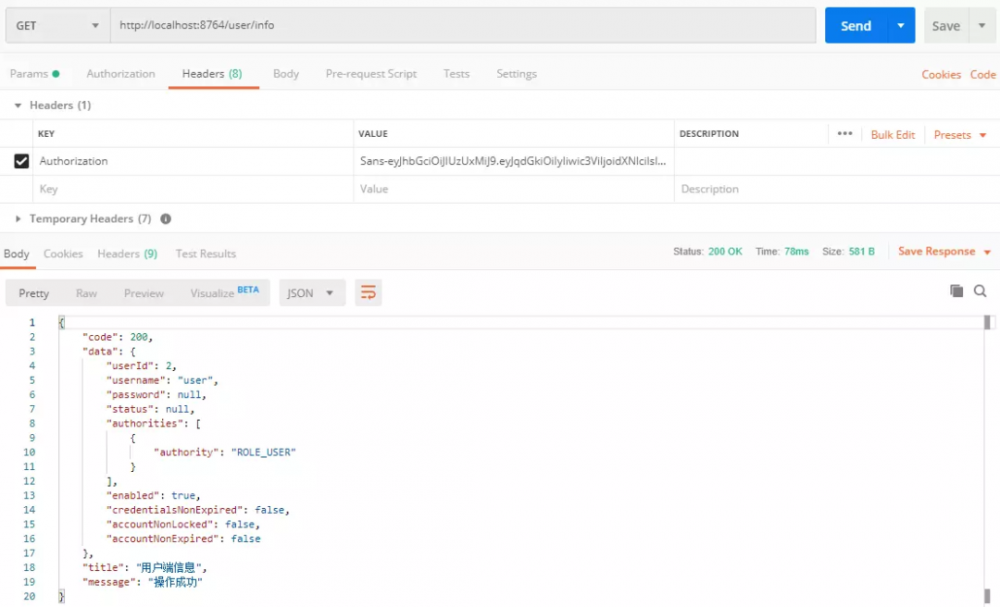Expand the Temporary Headers (7) section
The width and height of the screenshot is (1000, 607).
coord(18,218)
